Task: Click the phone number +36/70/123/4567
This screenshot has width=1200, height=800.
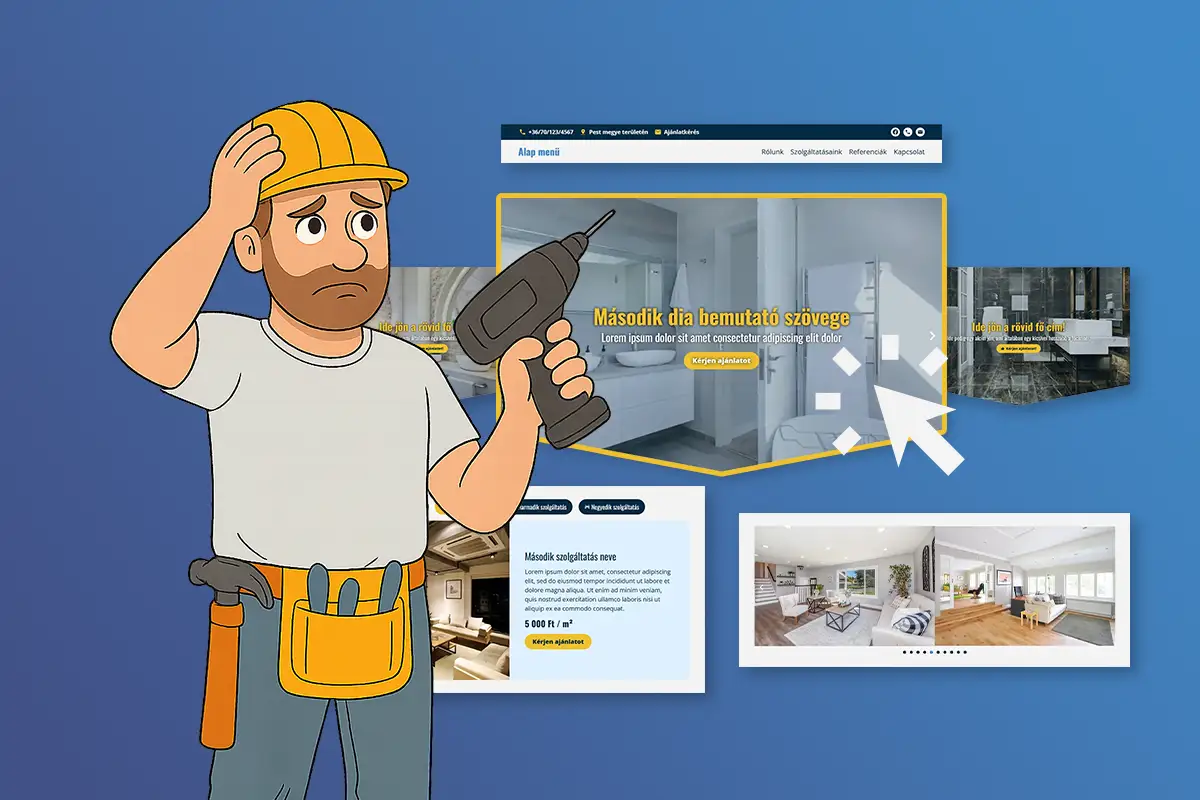Action: tap(551, 132)
